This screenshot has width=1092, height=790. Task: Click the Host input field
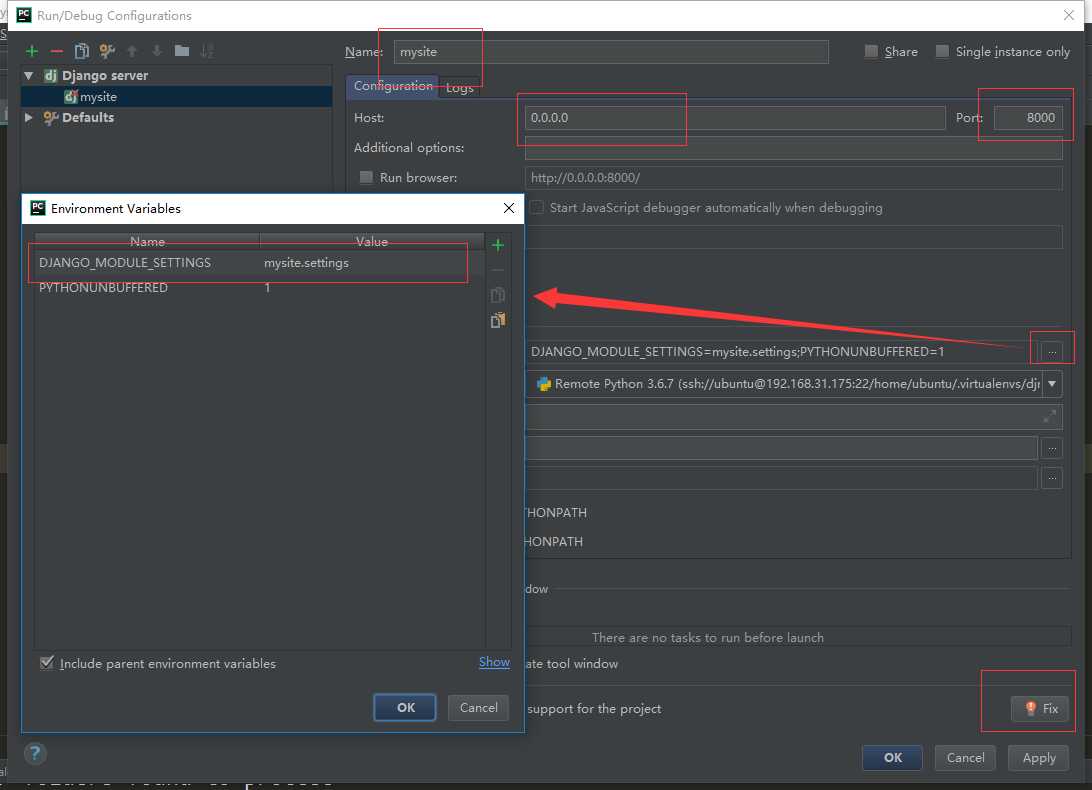(x=735, y=118)
